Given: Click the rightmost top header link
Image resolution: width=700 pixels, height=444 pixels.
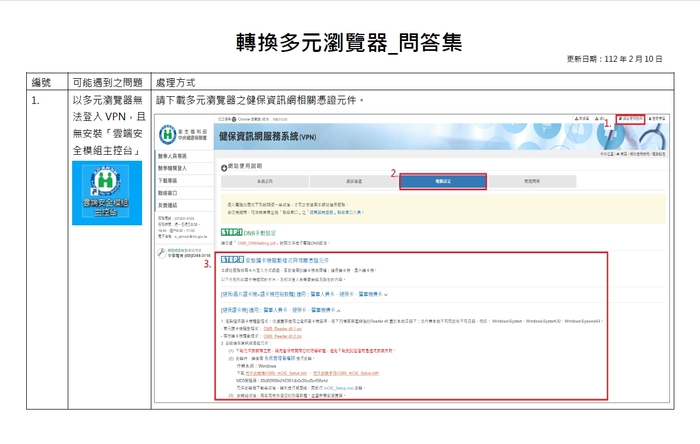Looking at the screenshot, I should tap(657, 119).
